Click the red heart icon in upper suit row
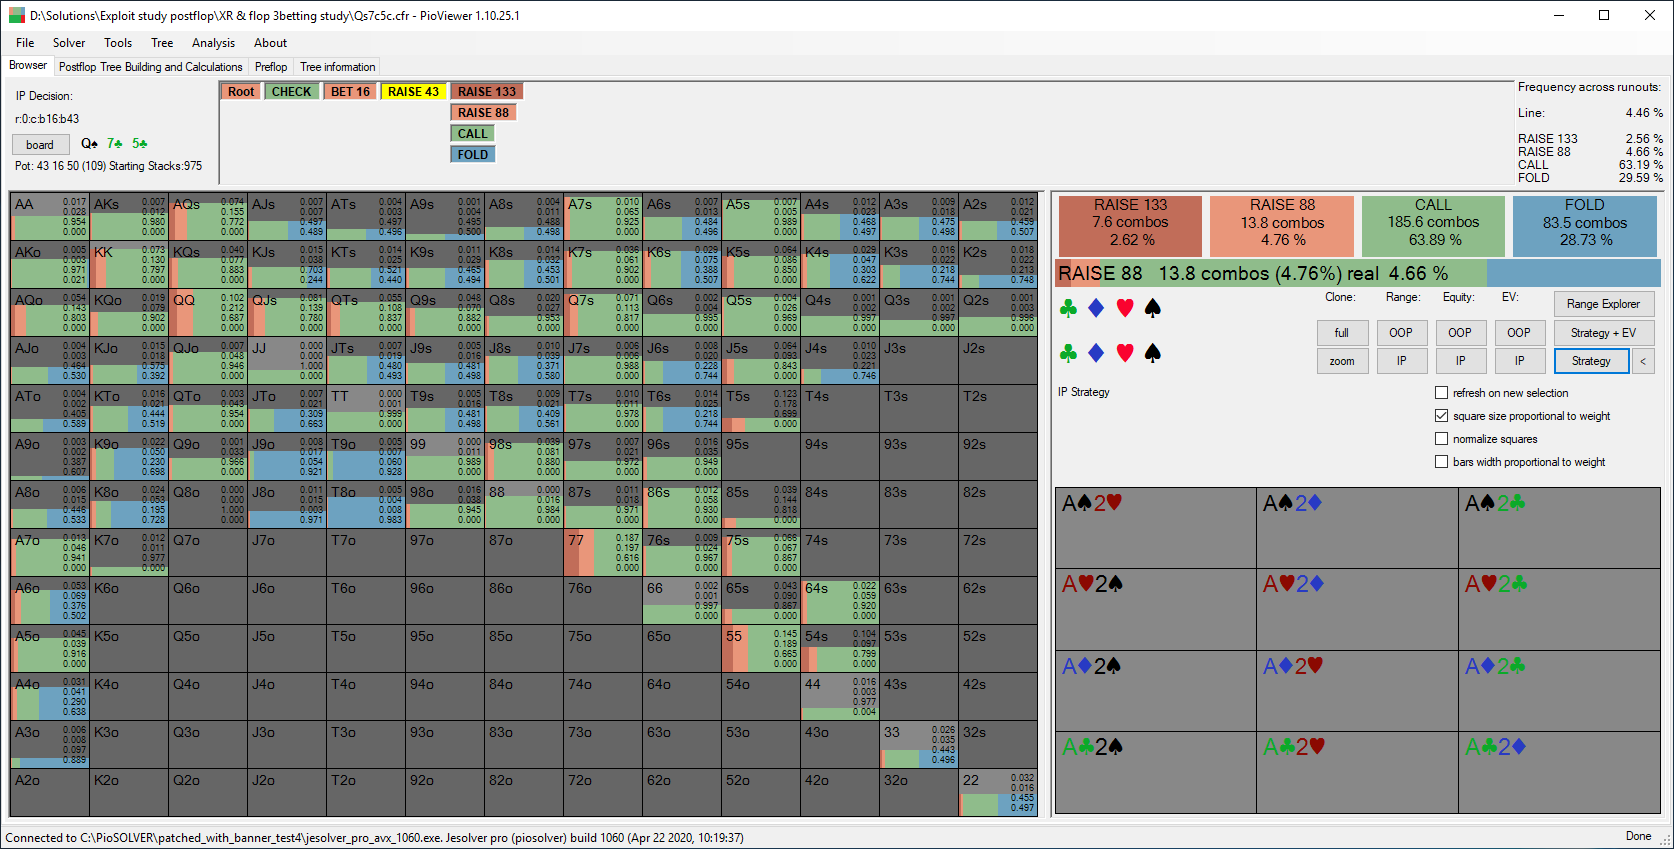Viewport: 1674px width, 849px height. click(x=1125, y=308)
